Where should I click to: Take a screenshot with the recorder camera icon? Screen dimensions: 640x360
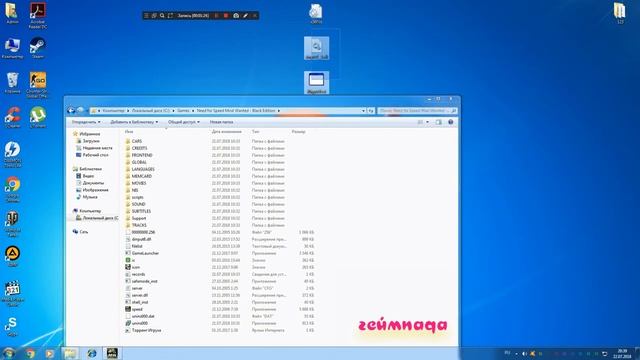click(x=236, y=16)
